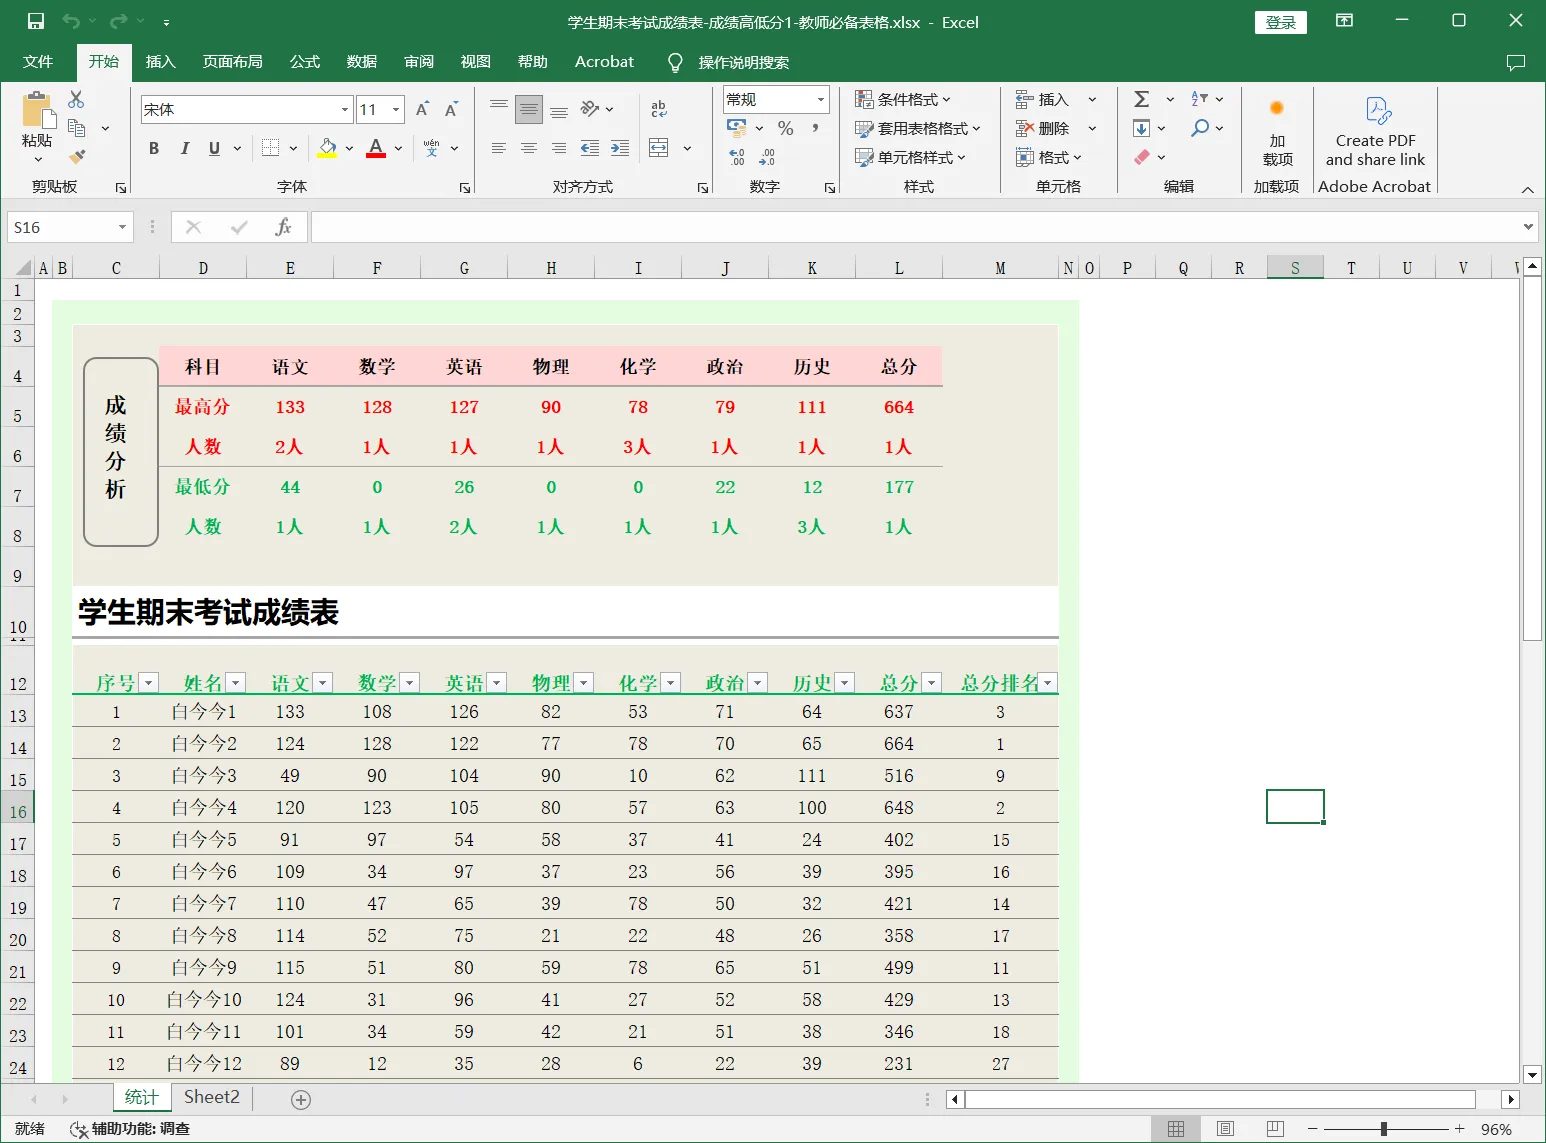Click the zoom slider handle
Image resolution: width=1546 pixels, height=1143 pixels.
(x=1384, y=1129)
